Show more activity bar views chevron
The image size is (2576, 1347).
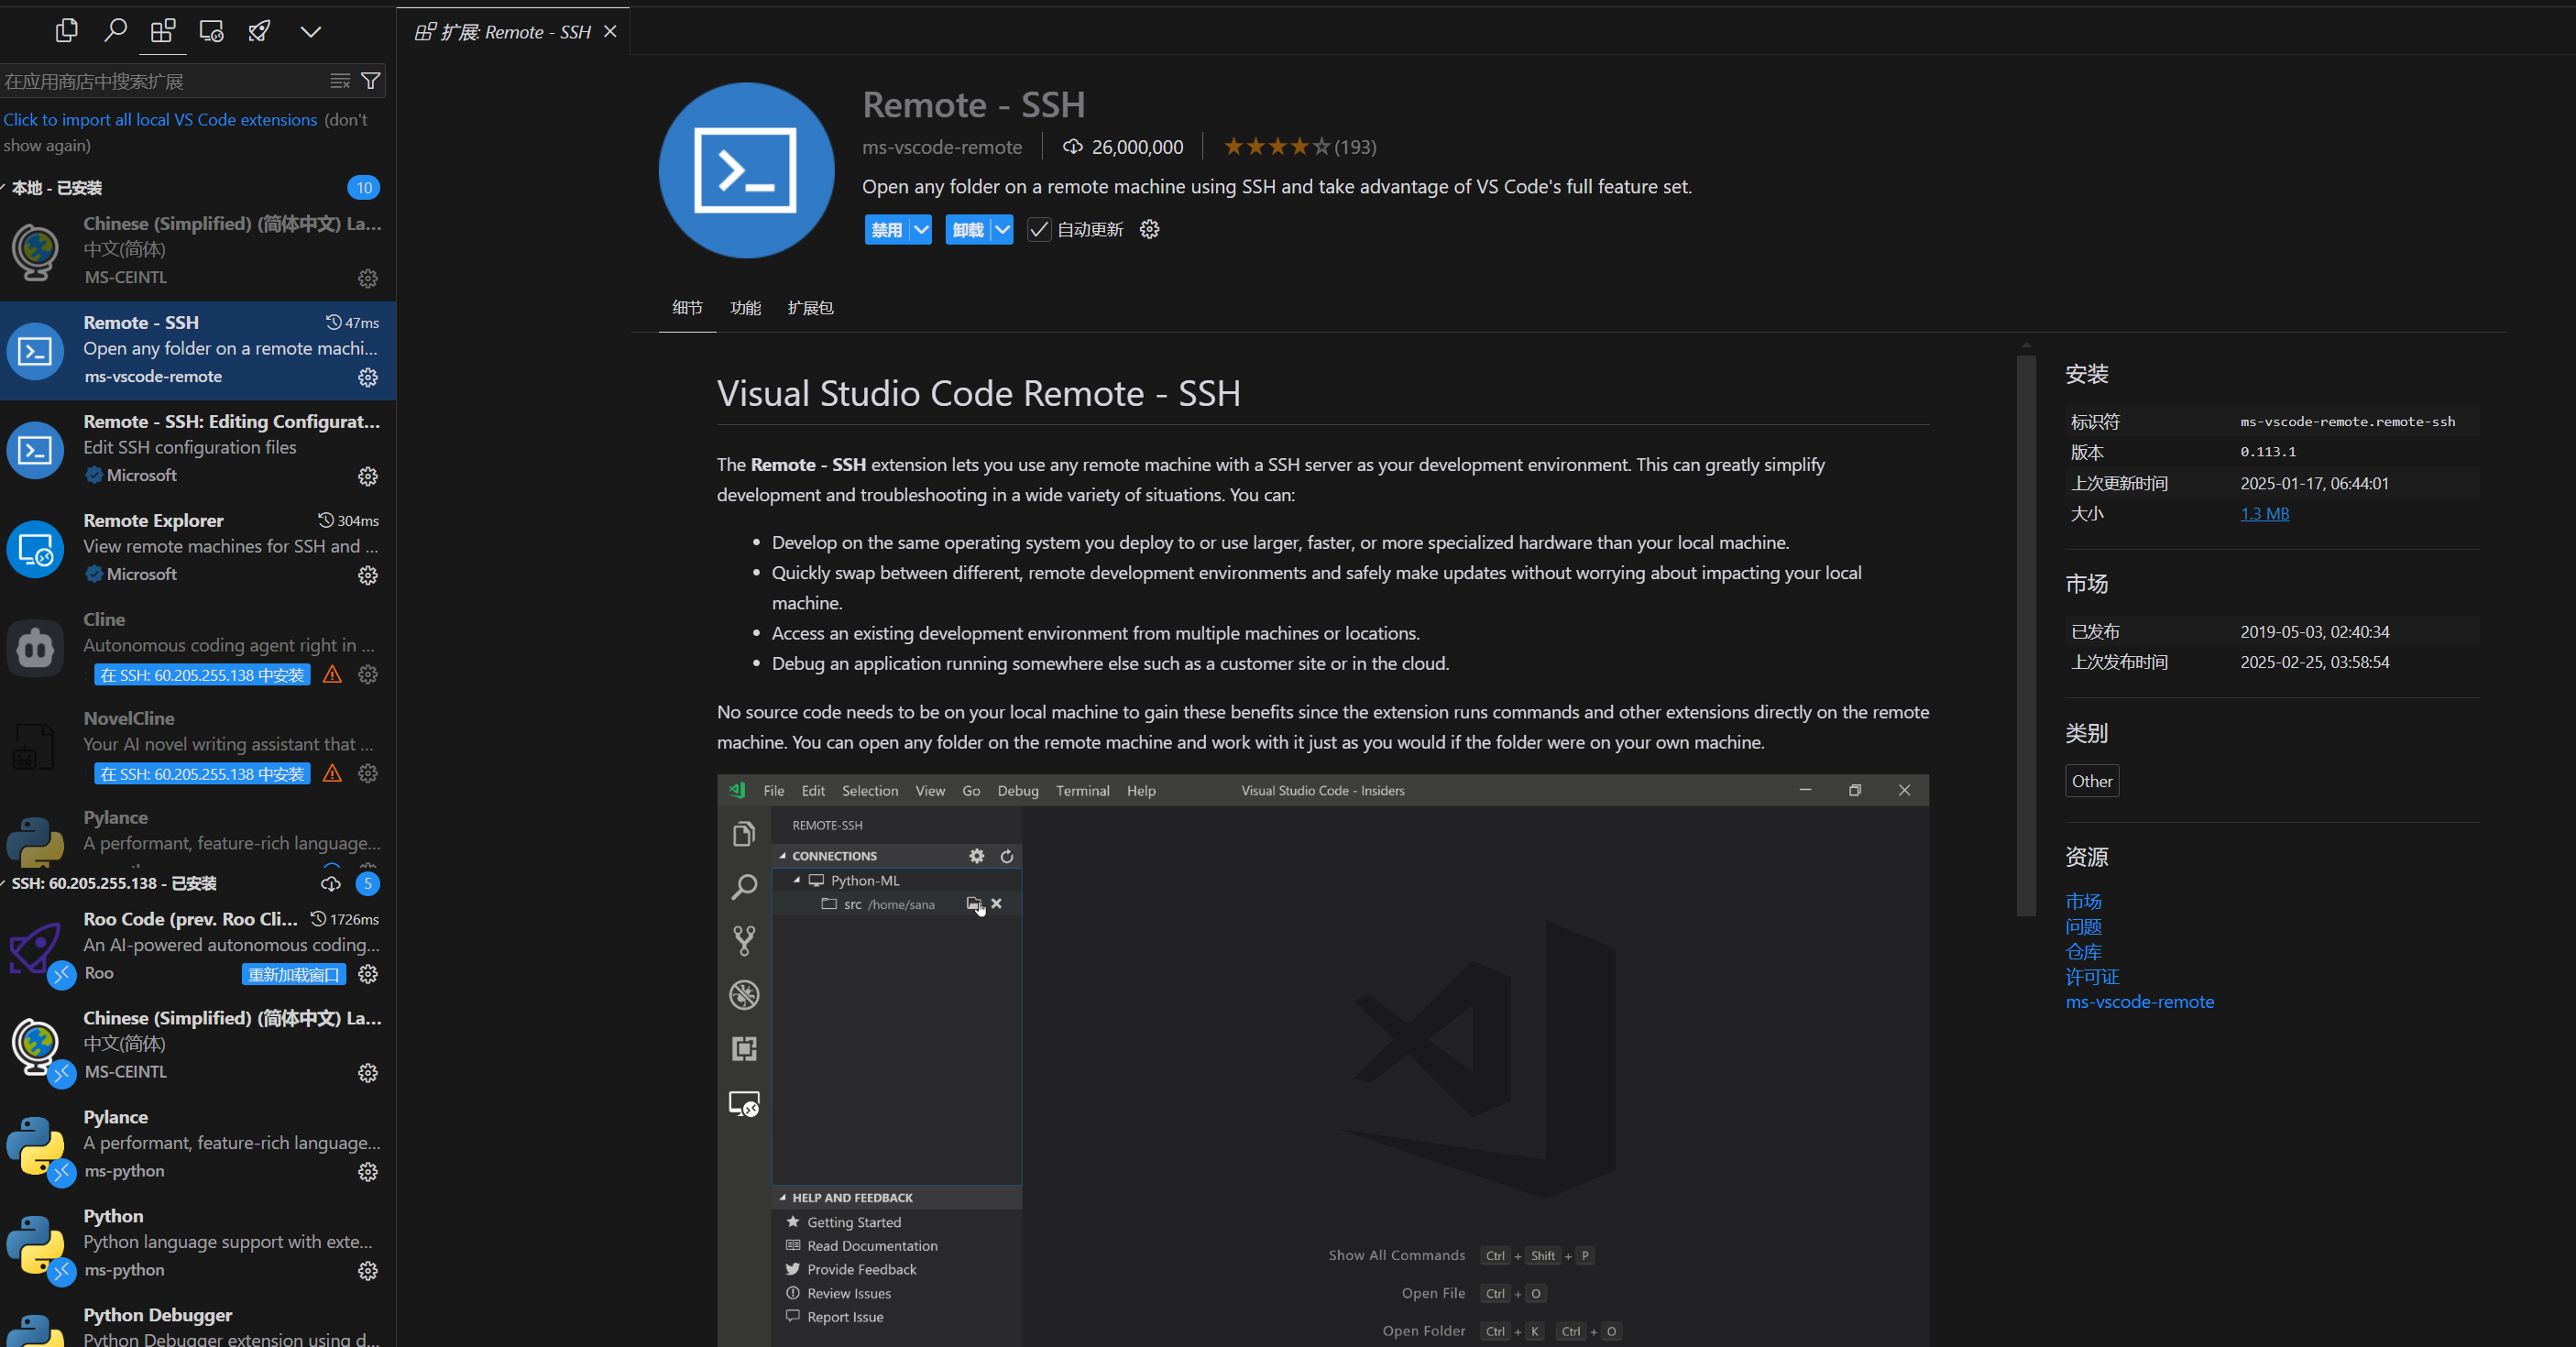click(x=310, y=31)
